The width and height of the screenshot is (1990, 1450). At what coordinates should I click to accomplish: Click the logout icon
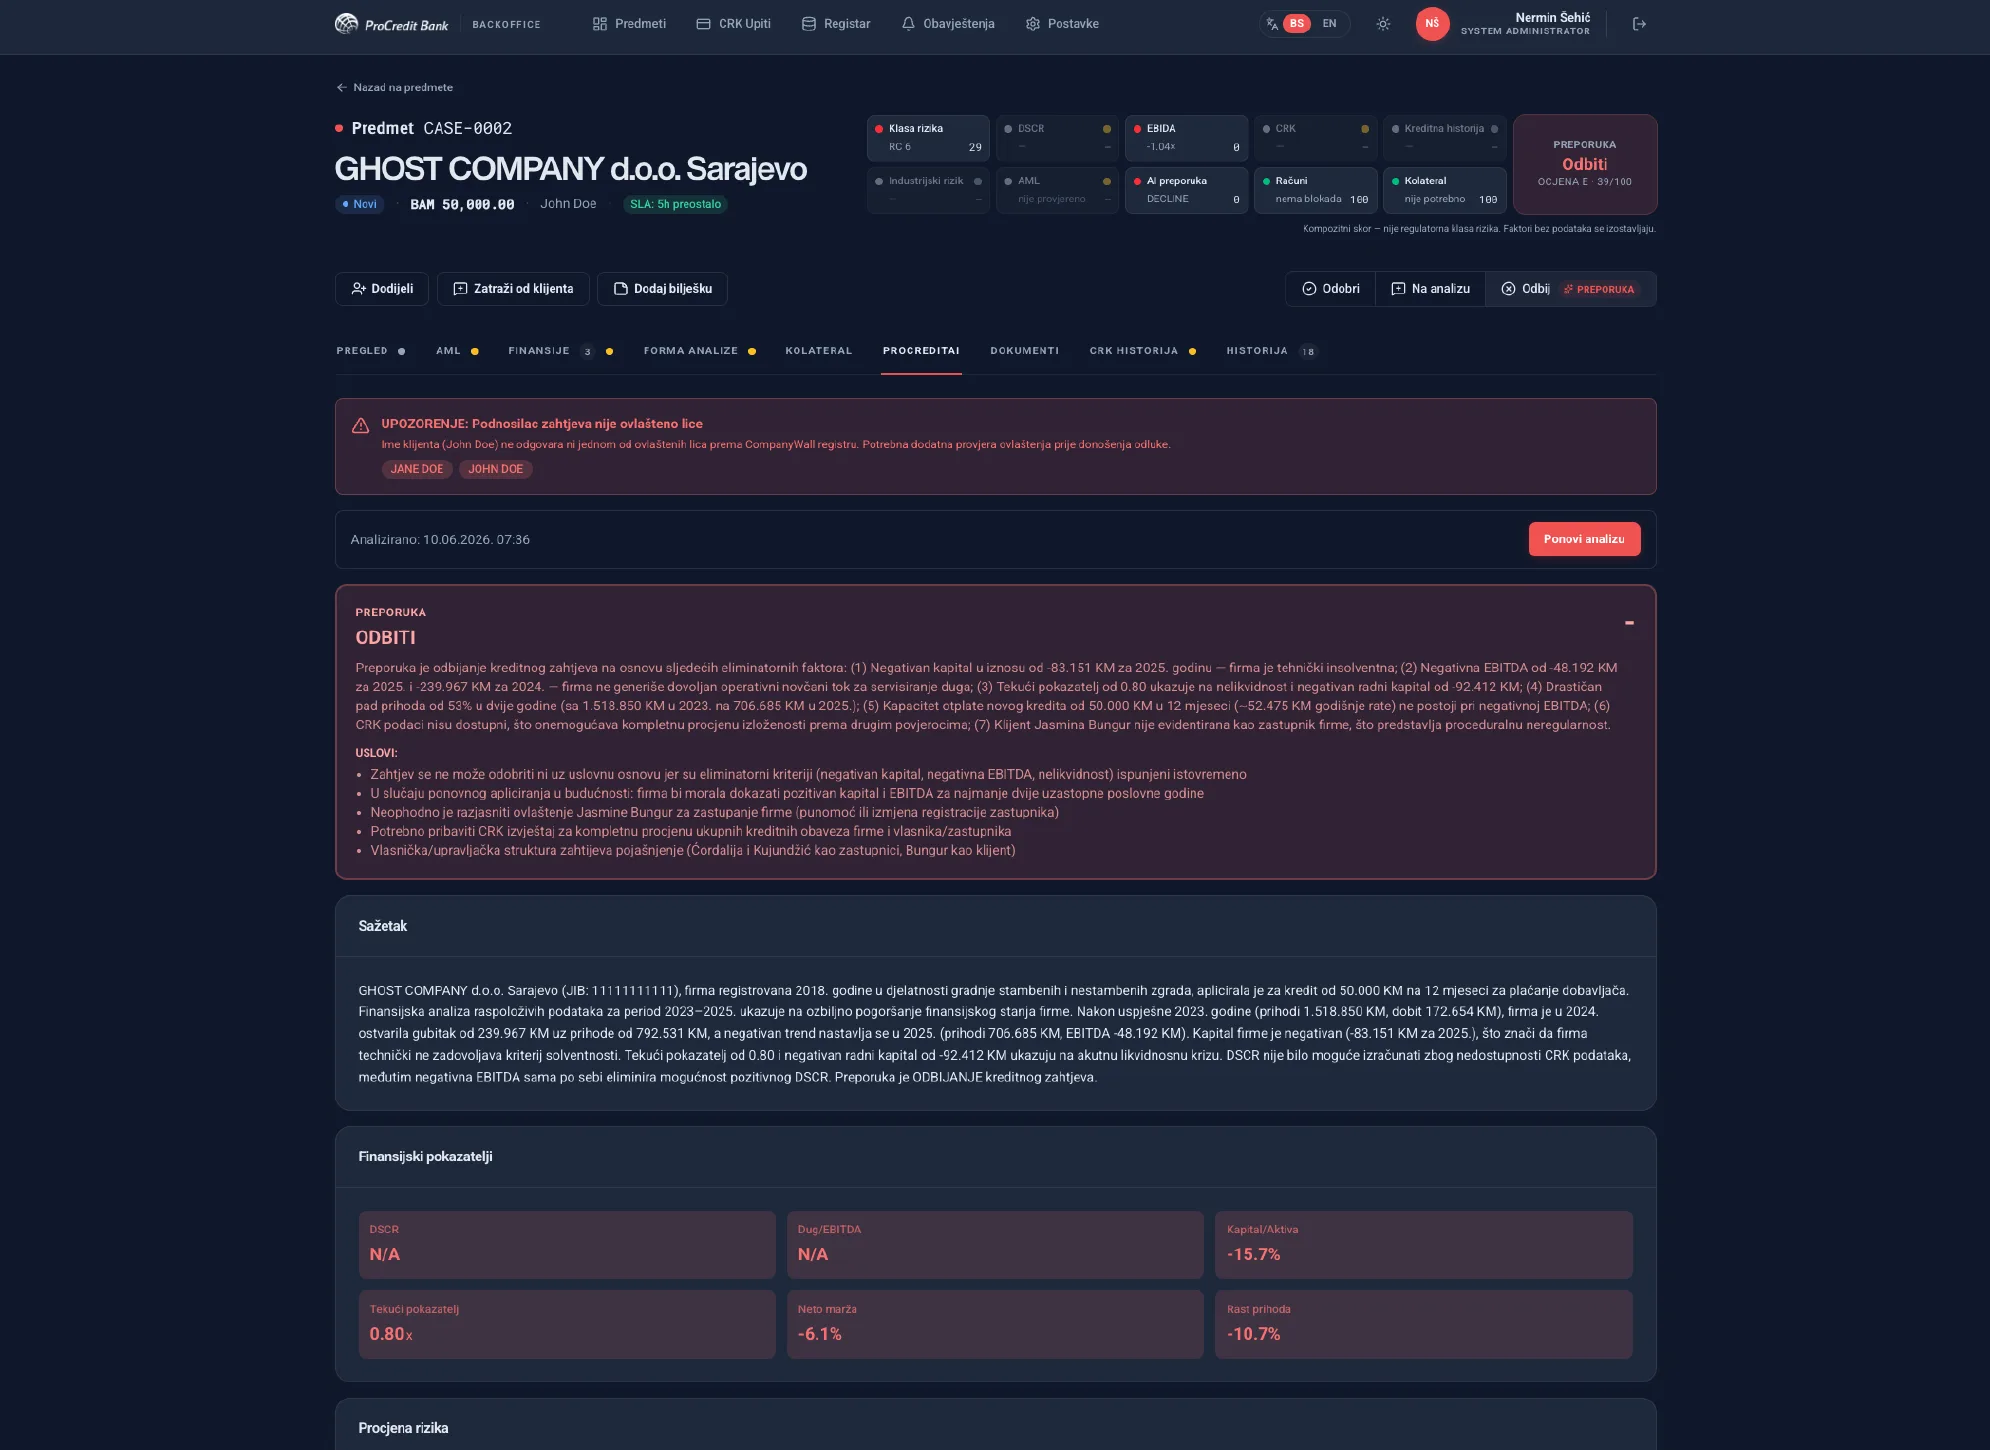(x=1639, y=24)
